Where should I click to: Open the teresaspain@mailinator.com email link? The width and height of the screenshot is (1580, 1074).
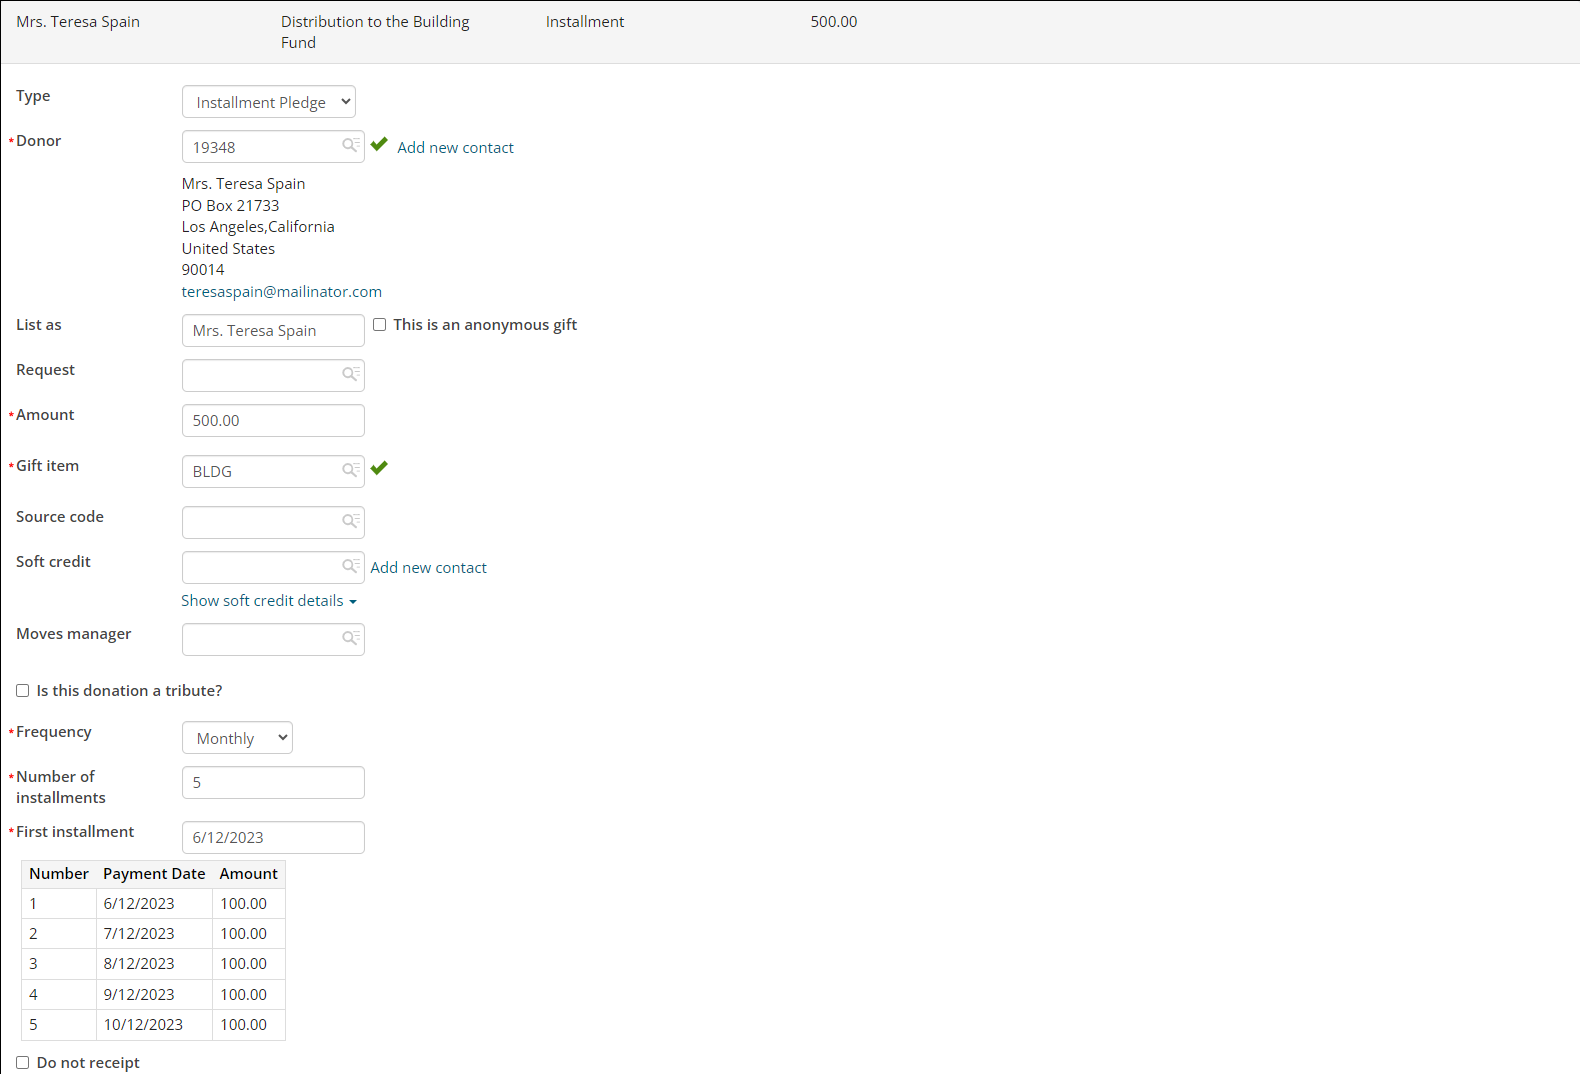click(281, 292)
